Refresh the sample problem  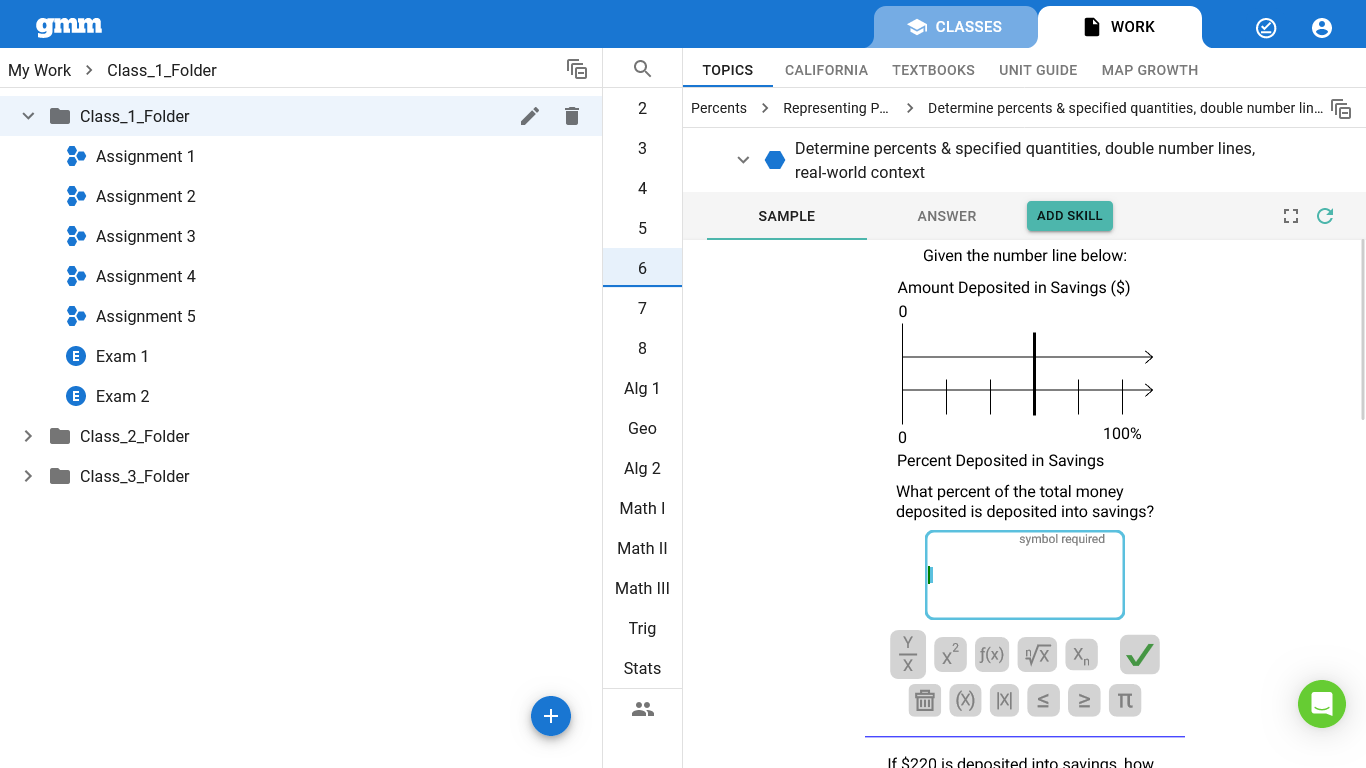pos(1325,216)
